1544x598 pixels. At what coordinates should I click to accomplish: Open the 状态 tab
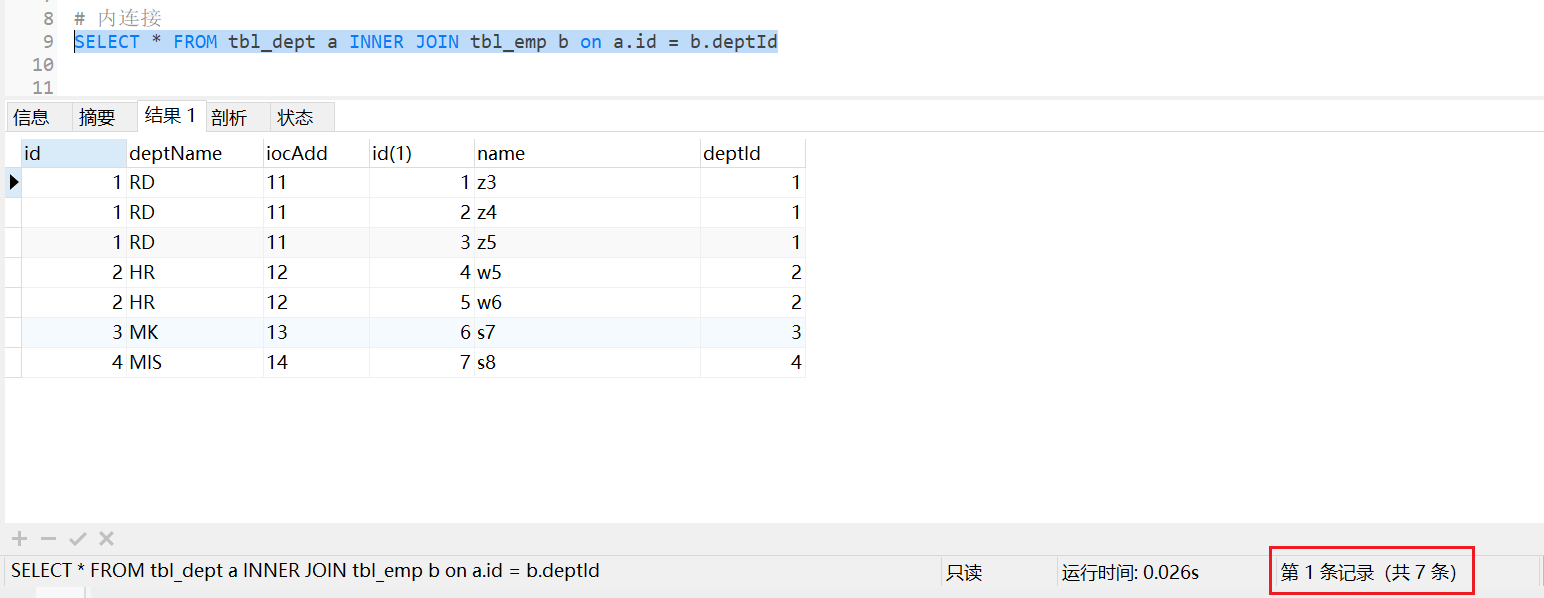(x=295, y=117)
